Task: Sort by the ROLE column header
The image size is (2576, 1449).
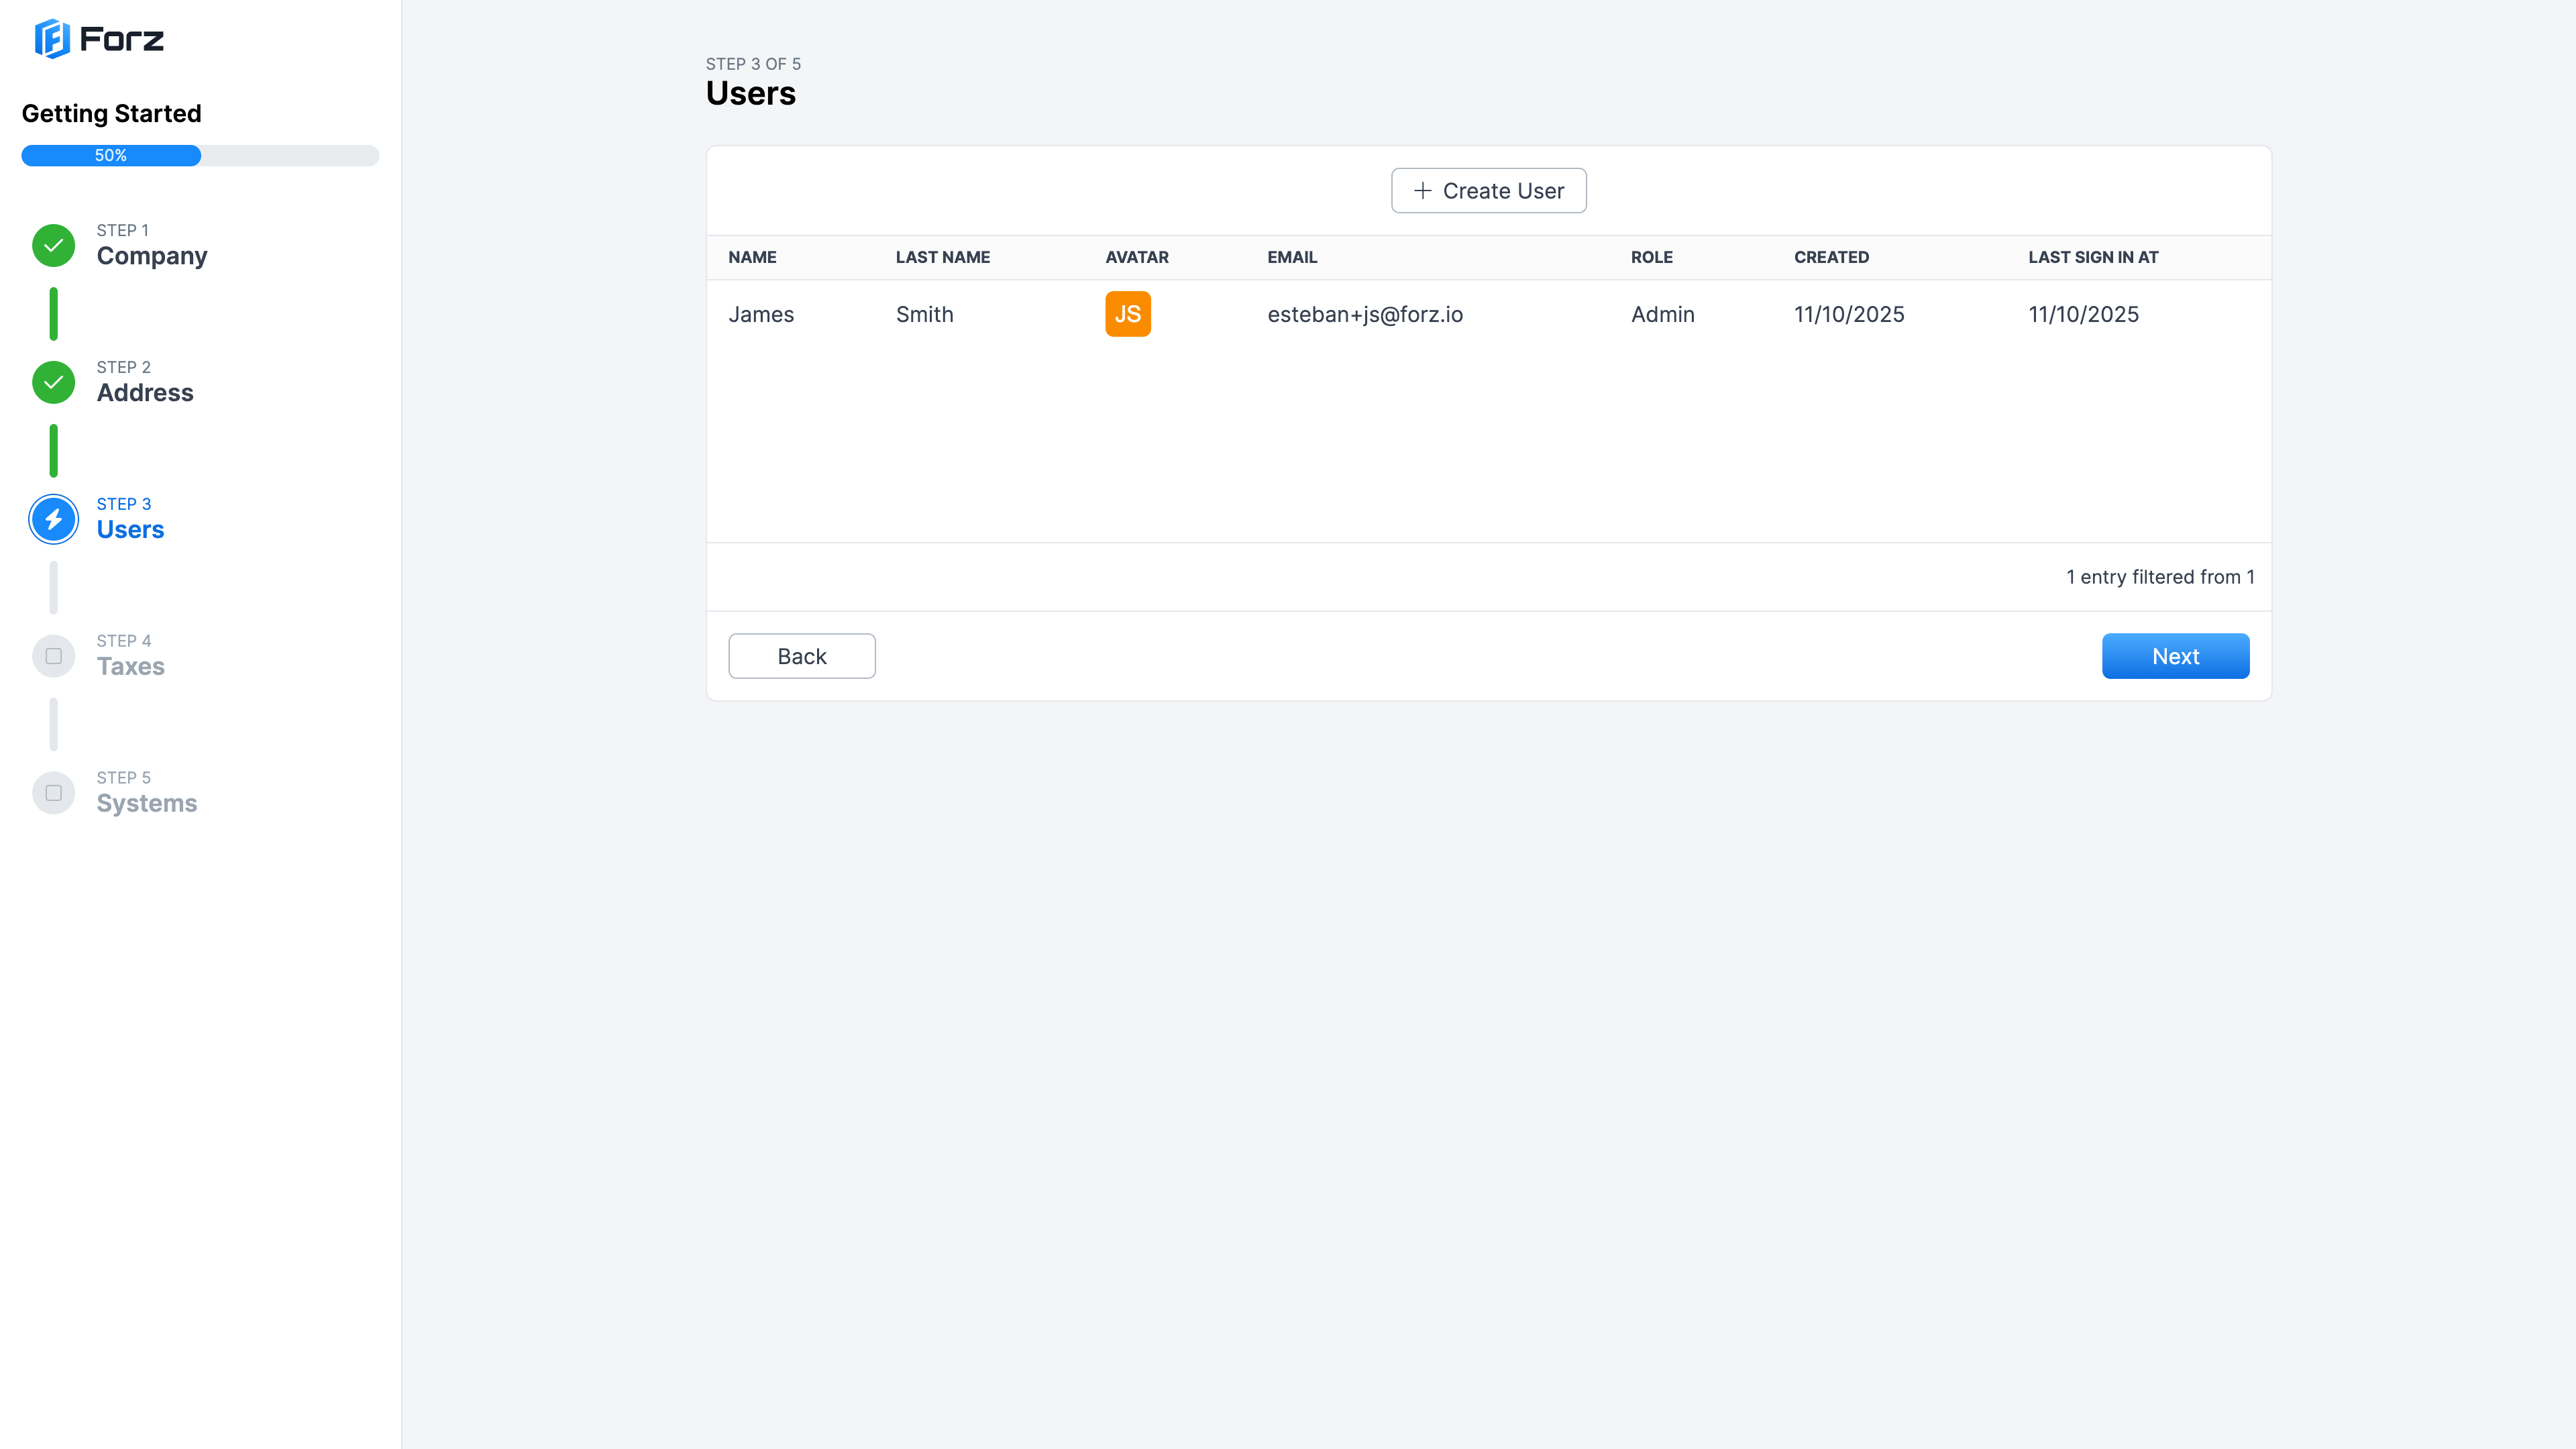Action: click(x=1652, y=257)
